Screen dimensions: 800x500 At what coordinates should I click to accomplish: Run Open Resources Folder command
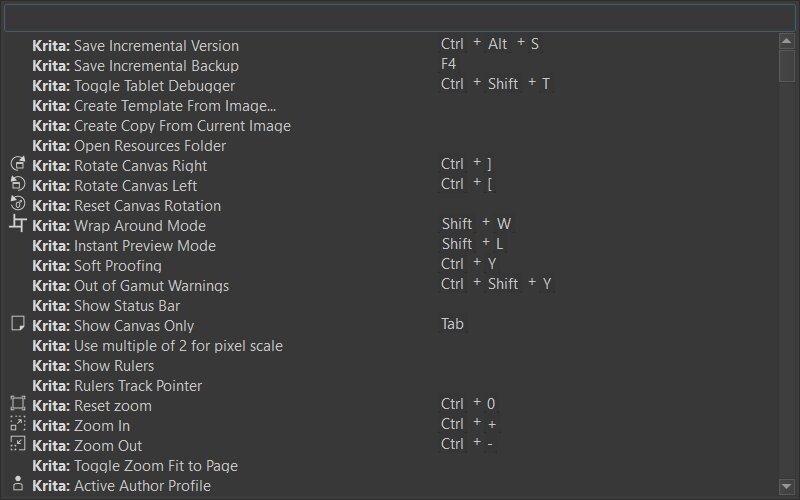coord(149,146)
